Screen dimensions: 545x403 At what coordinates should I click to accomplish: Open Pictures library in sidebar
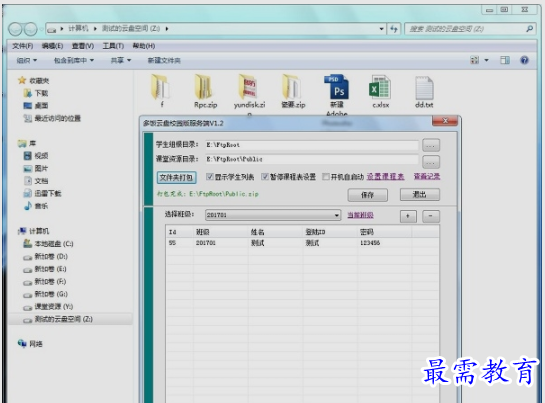(x=36, y=169)
